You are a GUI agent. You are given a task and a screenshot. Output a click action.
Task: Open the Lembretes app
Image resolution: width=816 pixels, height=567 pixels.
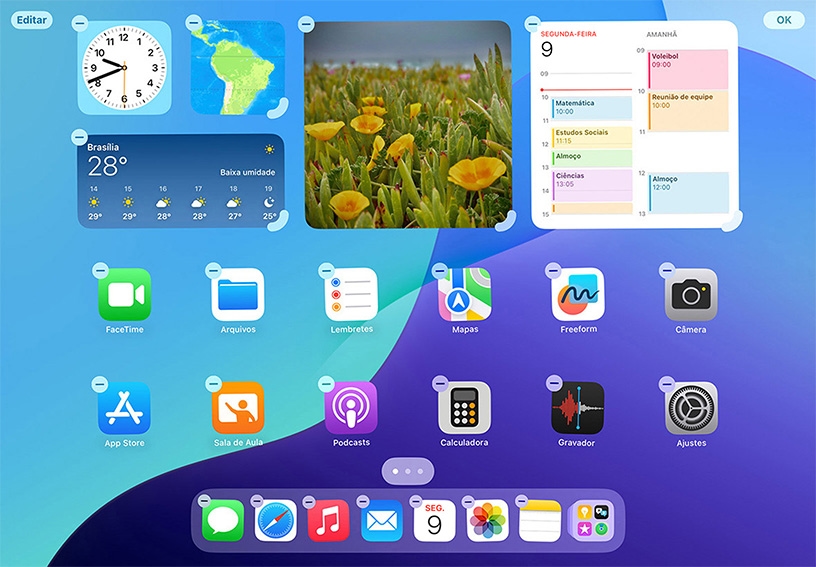351,294
